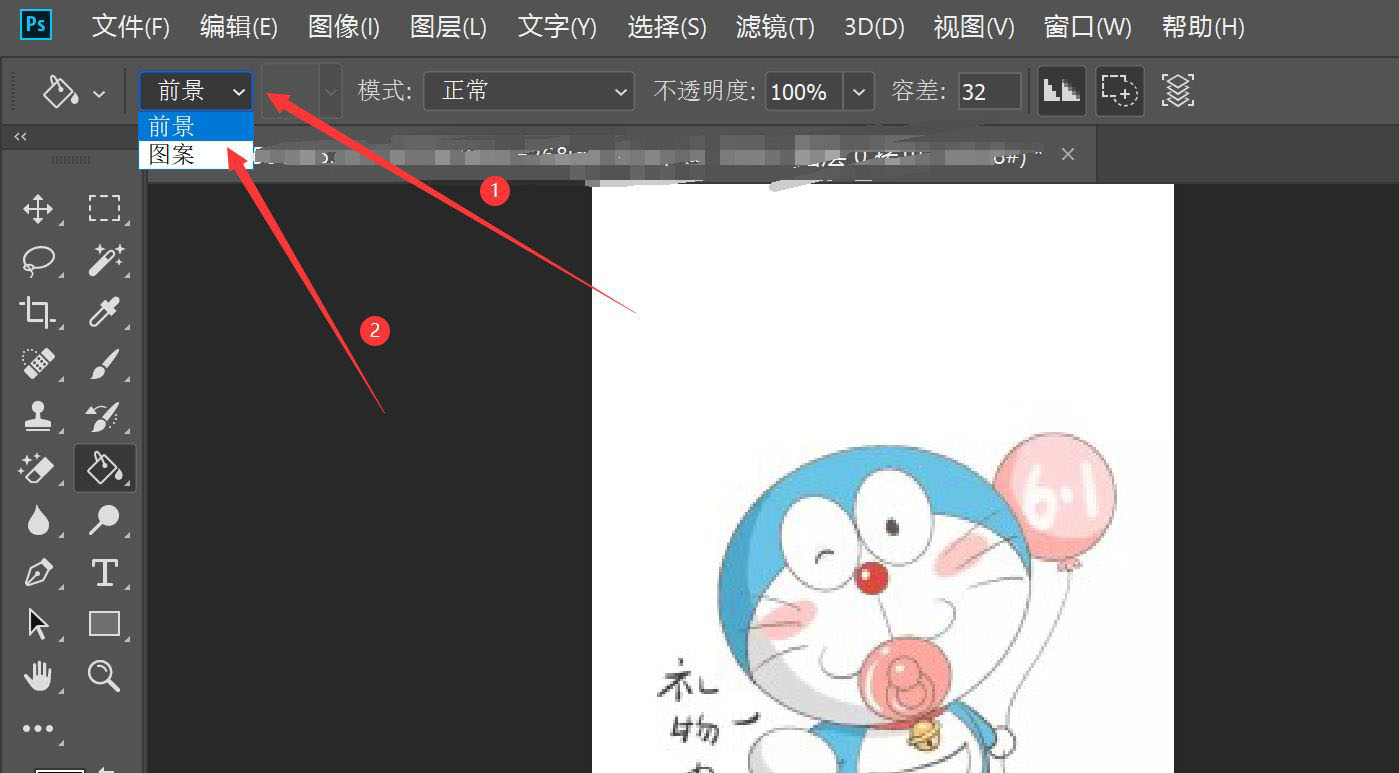Open the 图像(I) menu
Viewport: 1399px width, 773px height.
(x=344, y=26)
